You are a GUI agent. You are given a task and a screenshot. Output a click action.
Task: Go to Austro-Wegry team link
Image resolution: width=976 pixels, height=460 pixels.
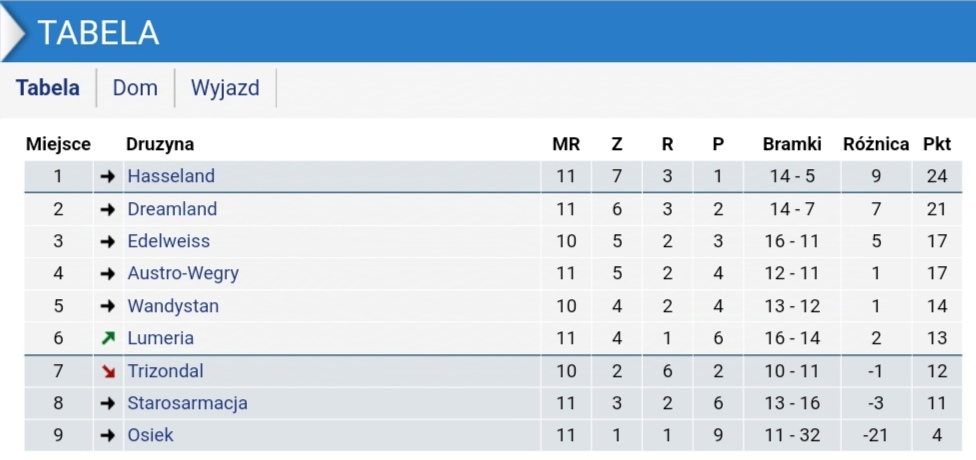(x=183, y=273)
